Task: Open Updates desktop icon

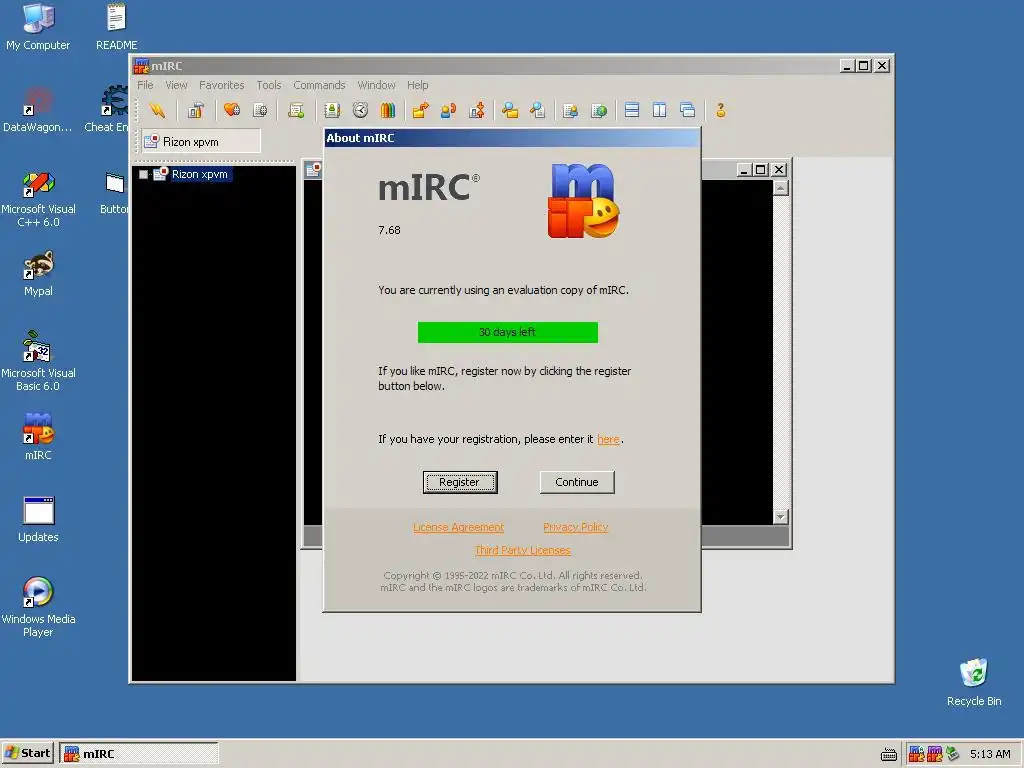Action: (38, 519)
